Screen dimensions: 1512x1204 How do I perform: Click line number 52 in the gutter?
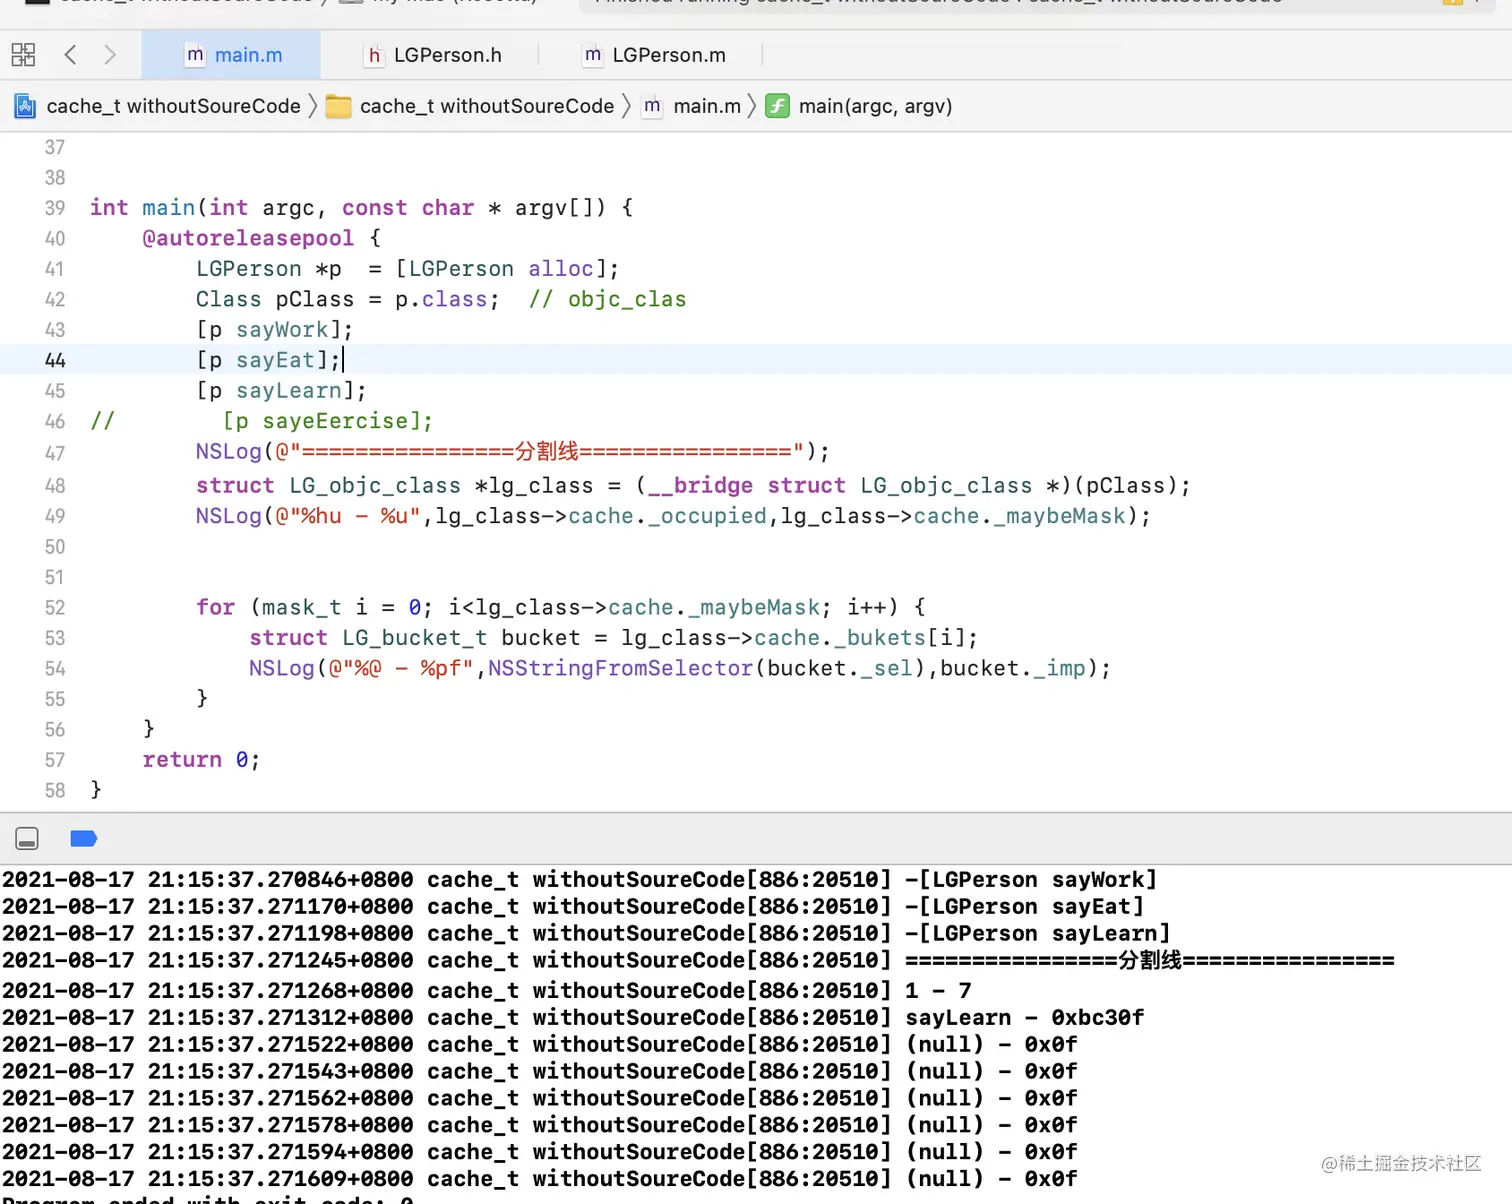coord(55,608)
